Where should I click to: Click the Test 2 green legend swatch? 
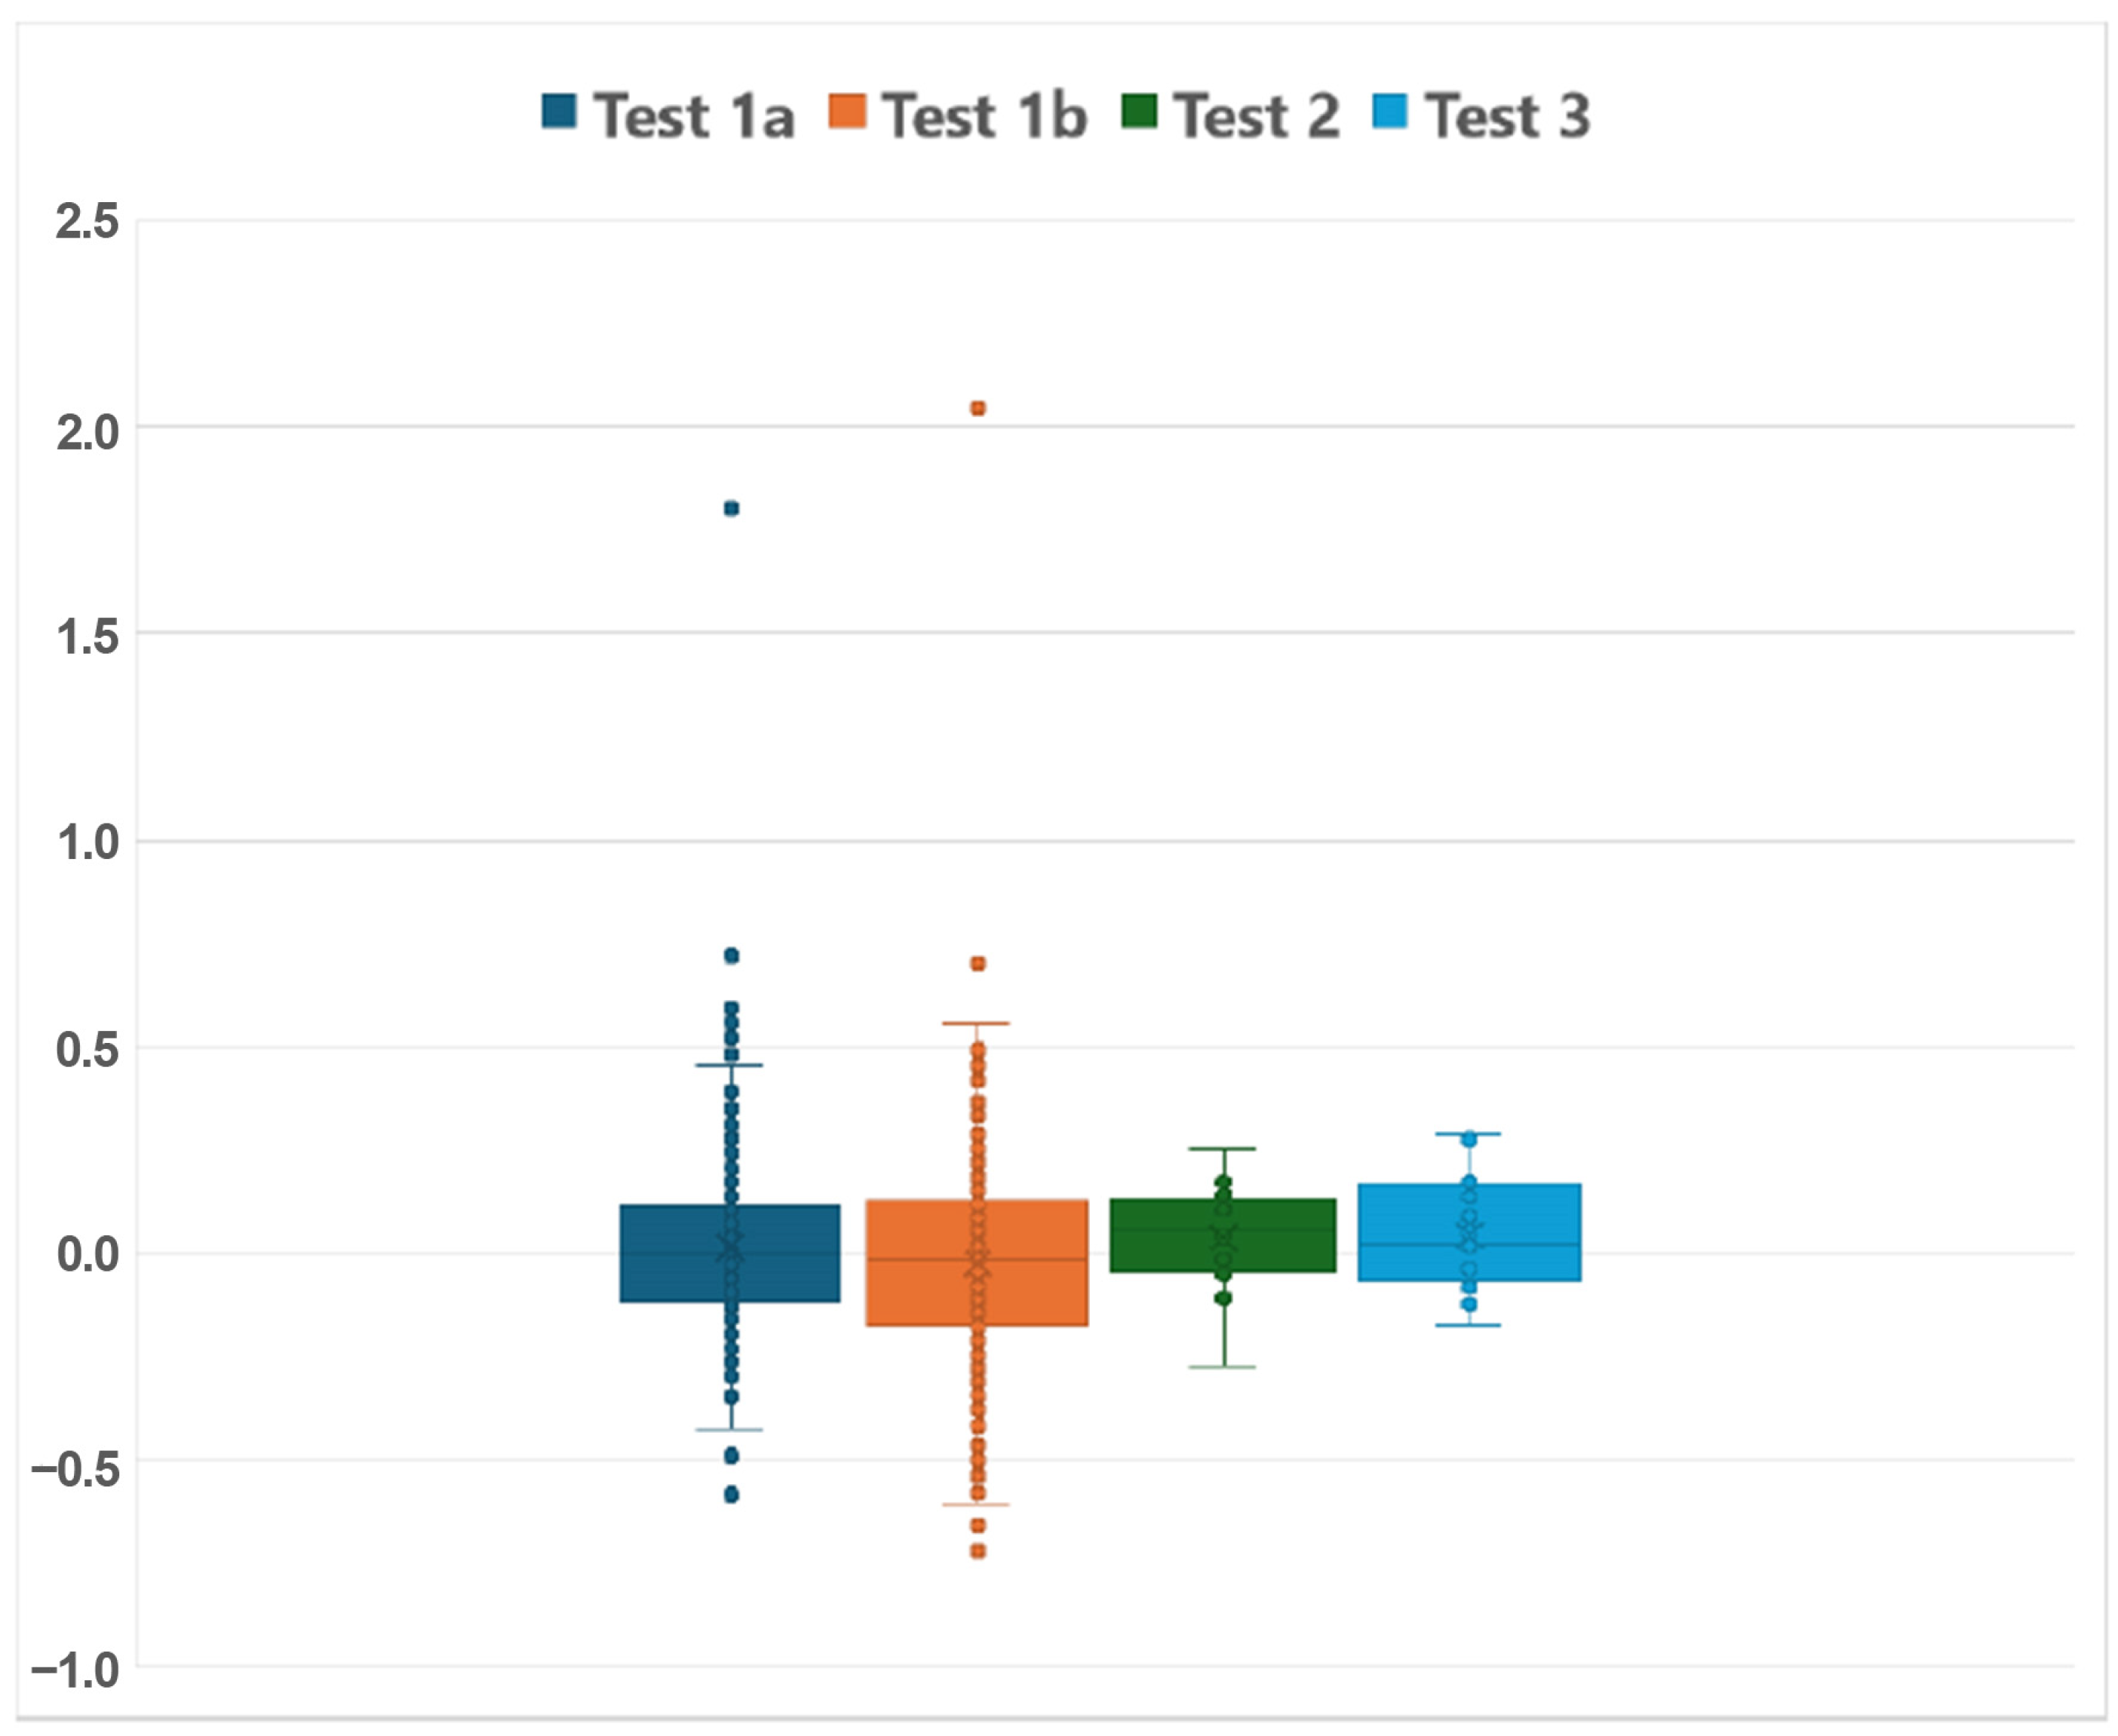pos(1140,111)
